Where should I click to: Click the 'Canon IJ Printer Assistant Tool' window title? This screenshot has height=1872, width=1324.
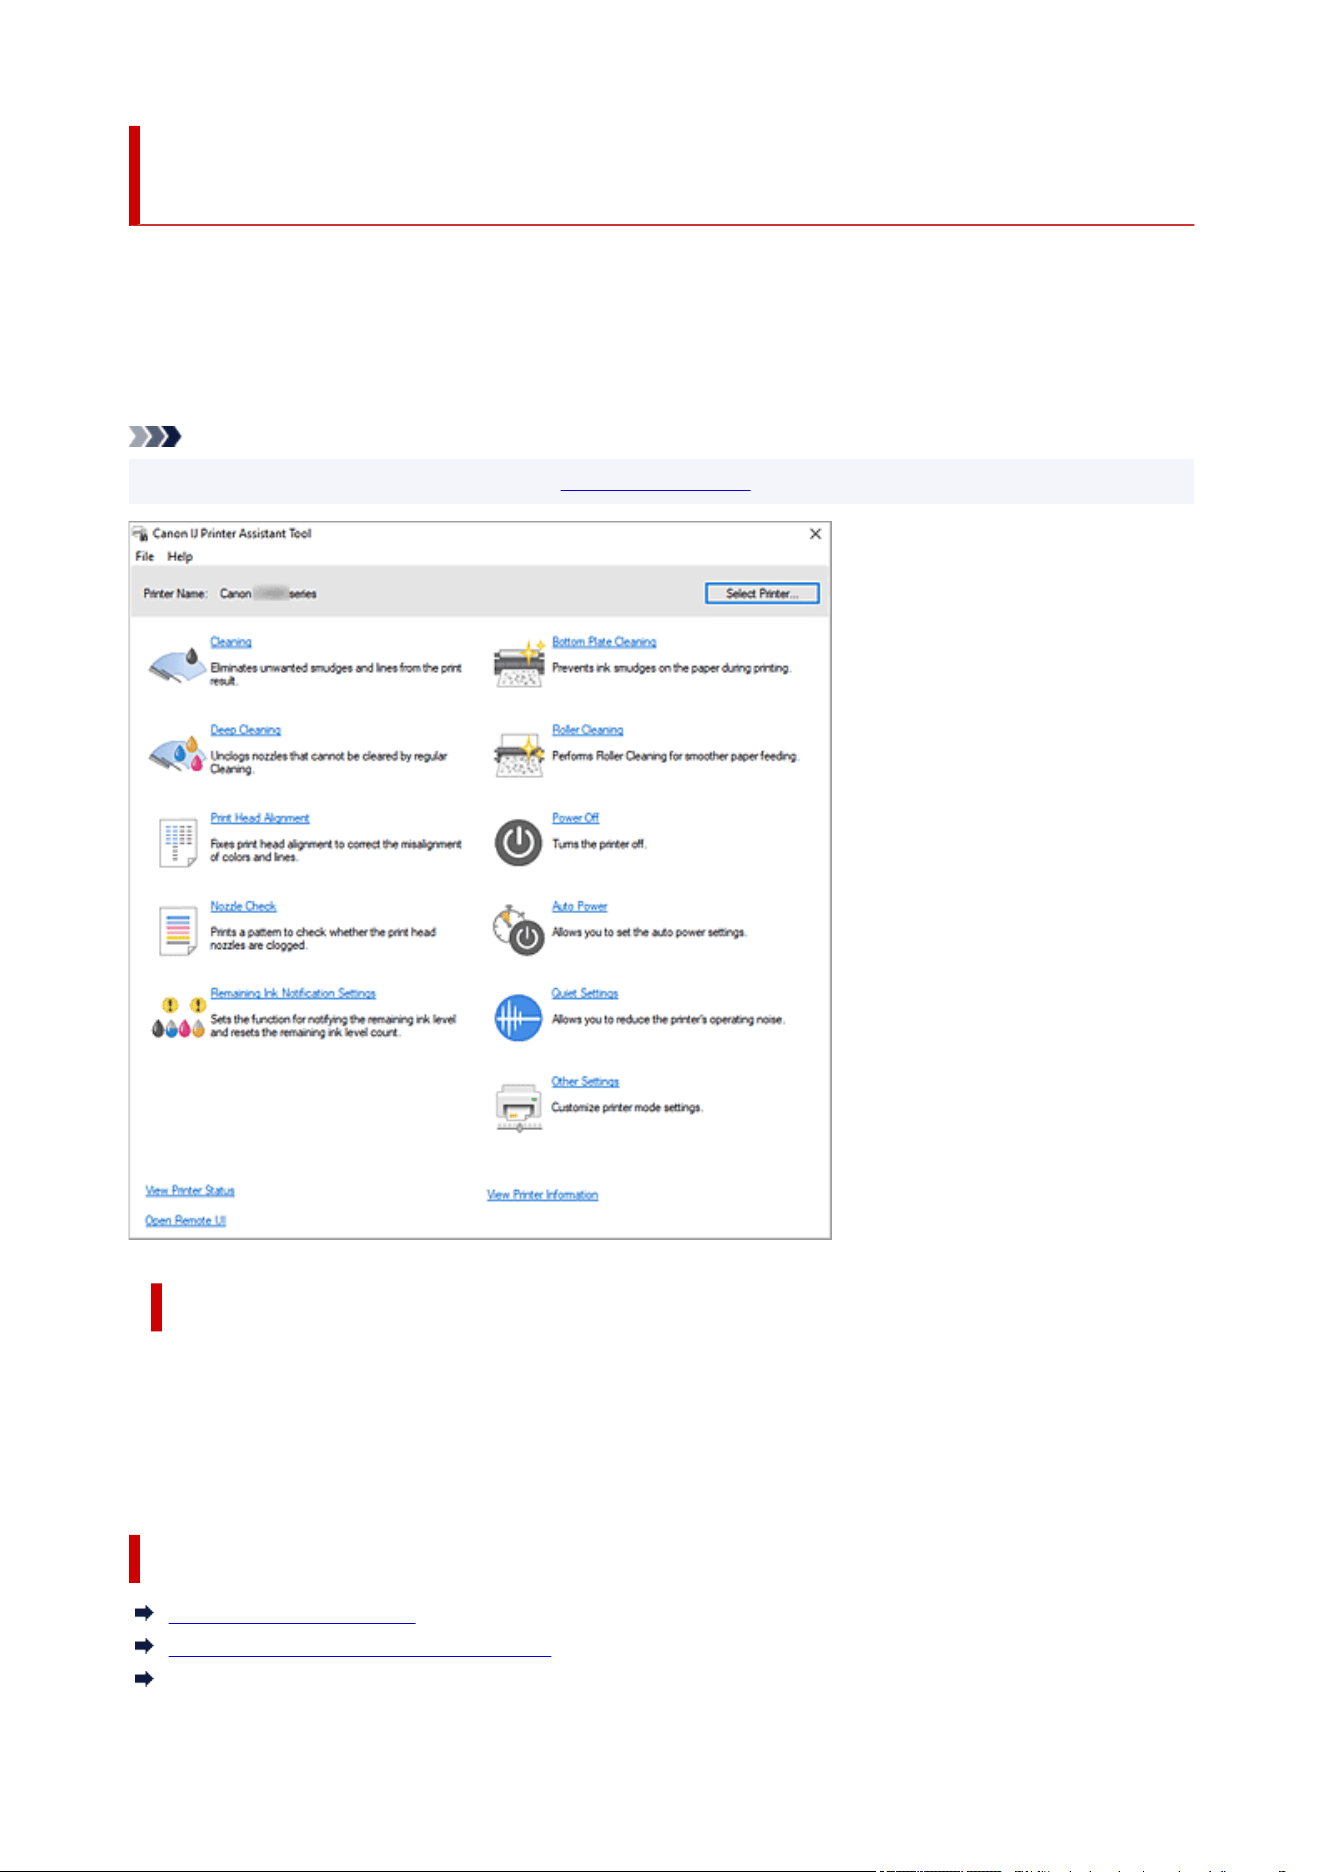tap(232, 534)
